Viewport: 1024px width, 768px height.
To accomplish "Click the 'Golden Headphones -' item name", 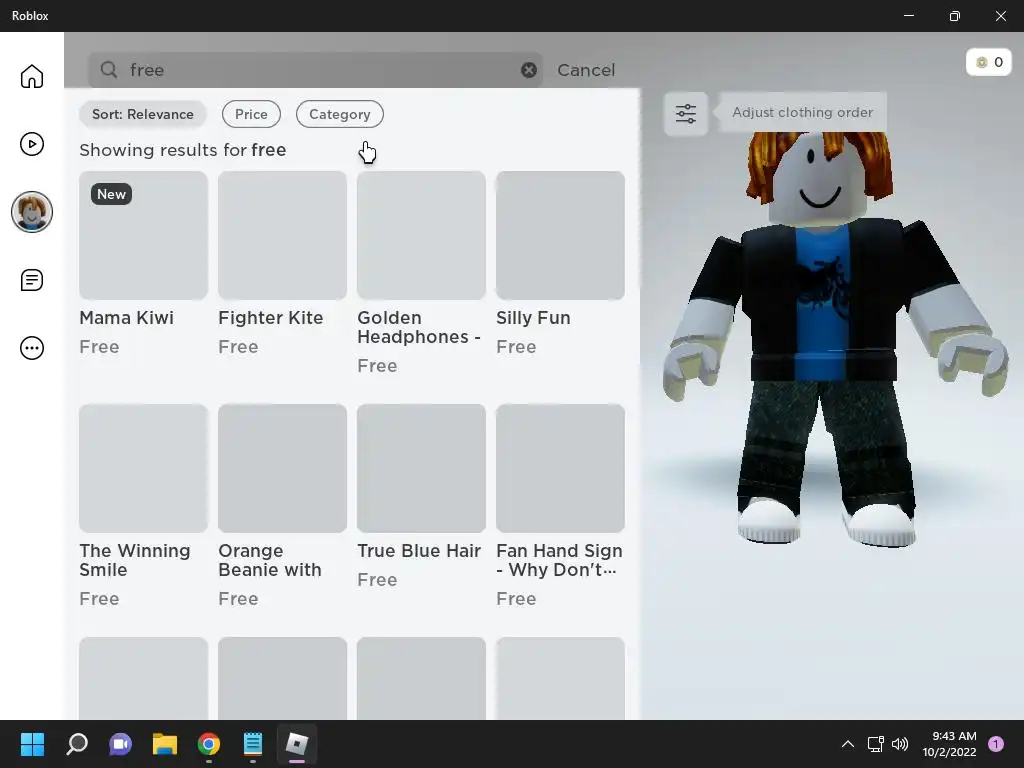I will click(419, 327).
